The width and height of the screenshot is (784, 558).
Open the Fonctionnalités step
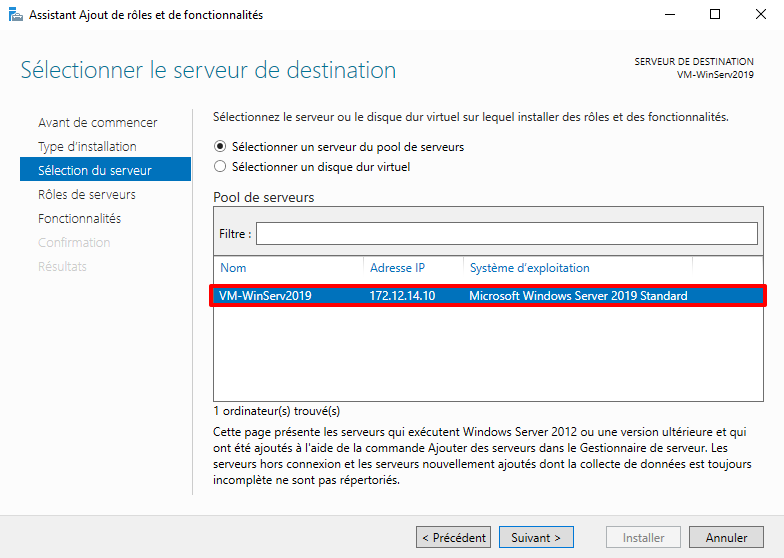[79, 219]
